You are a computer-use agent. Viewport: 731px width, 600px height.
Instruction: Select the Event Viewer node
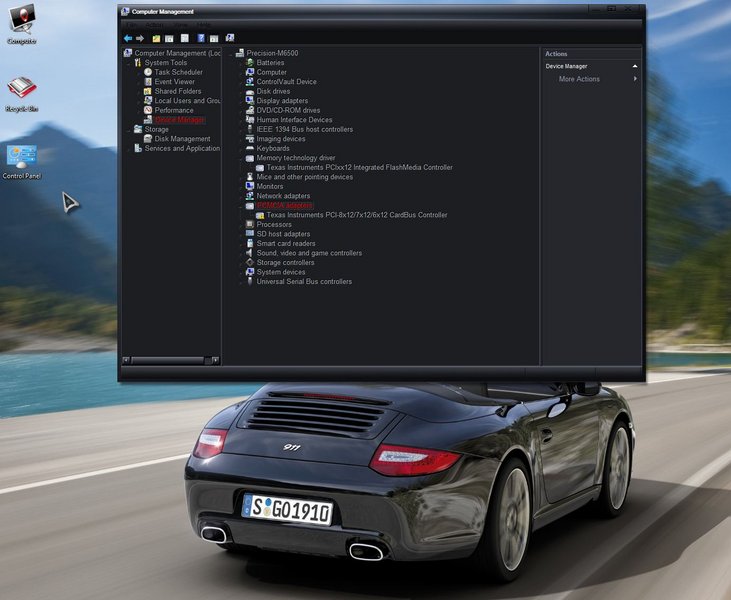174,82
